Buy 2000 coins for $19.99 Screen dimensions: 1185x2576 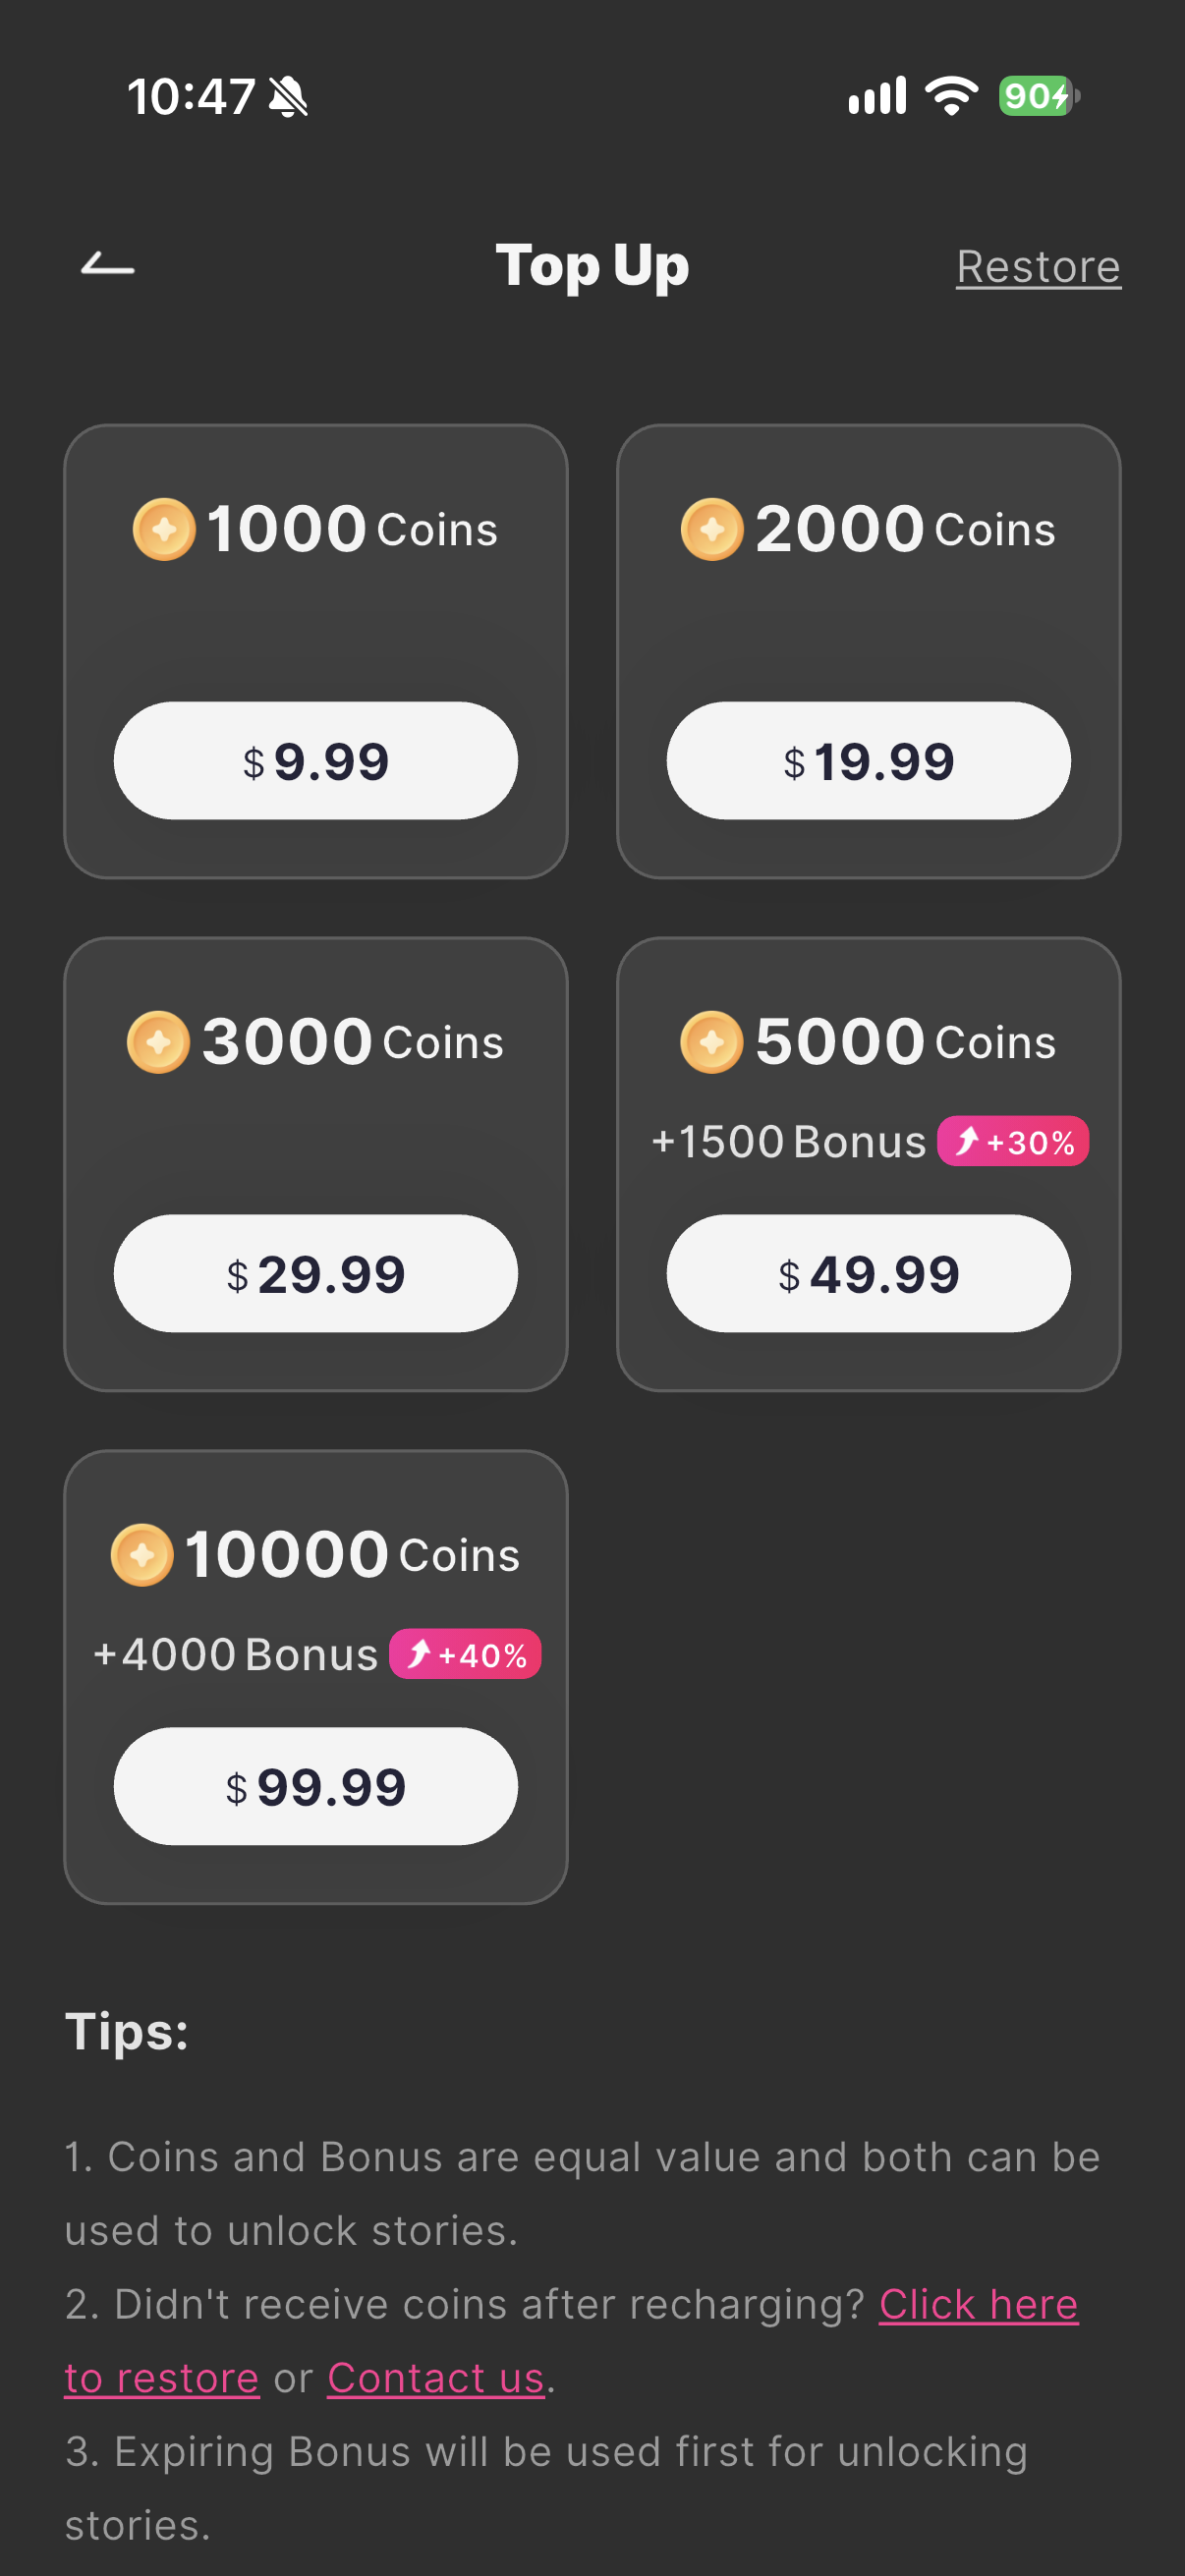click(868, 761)
